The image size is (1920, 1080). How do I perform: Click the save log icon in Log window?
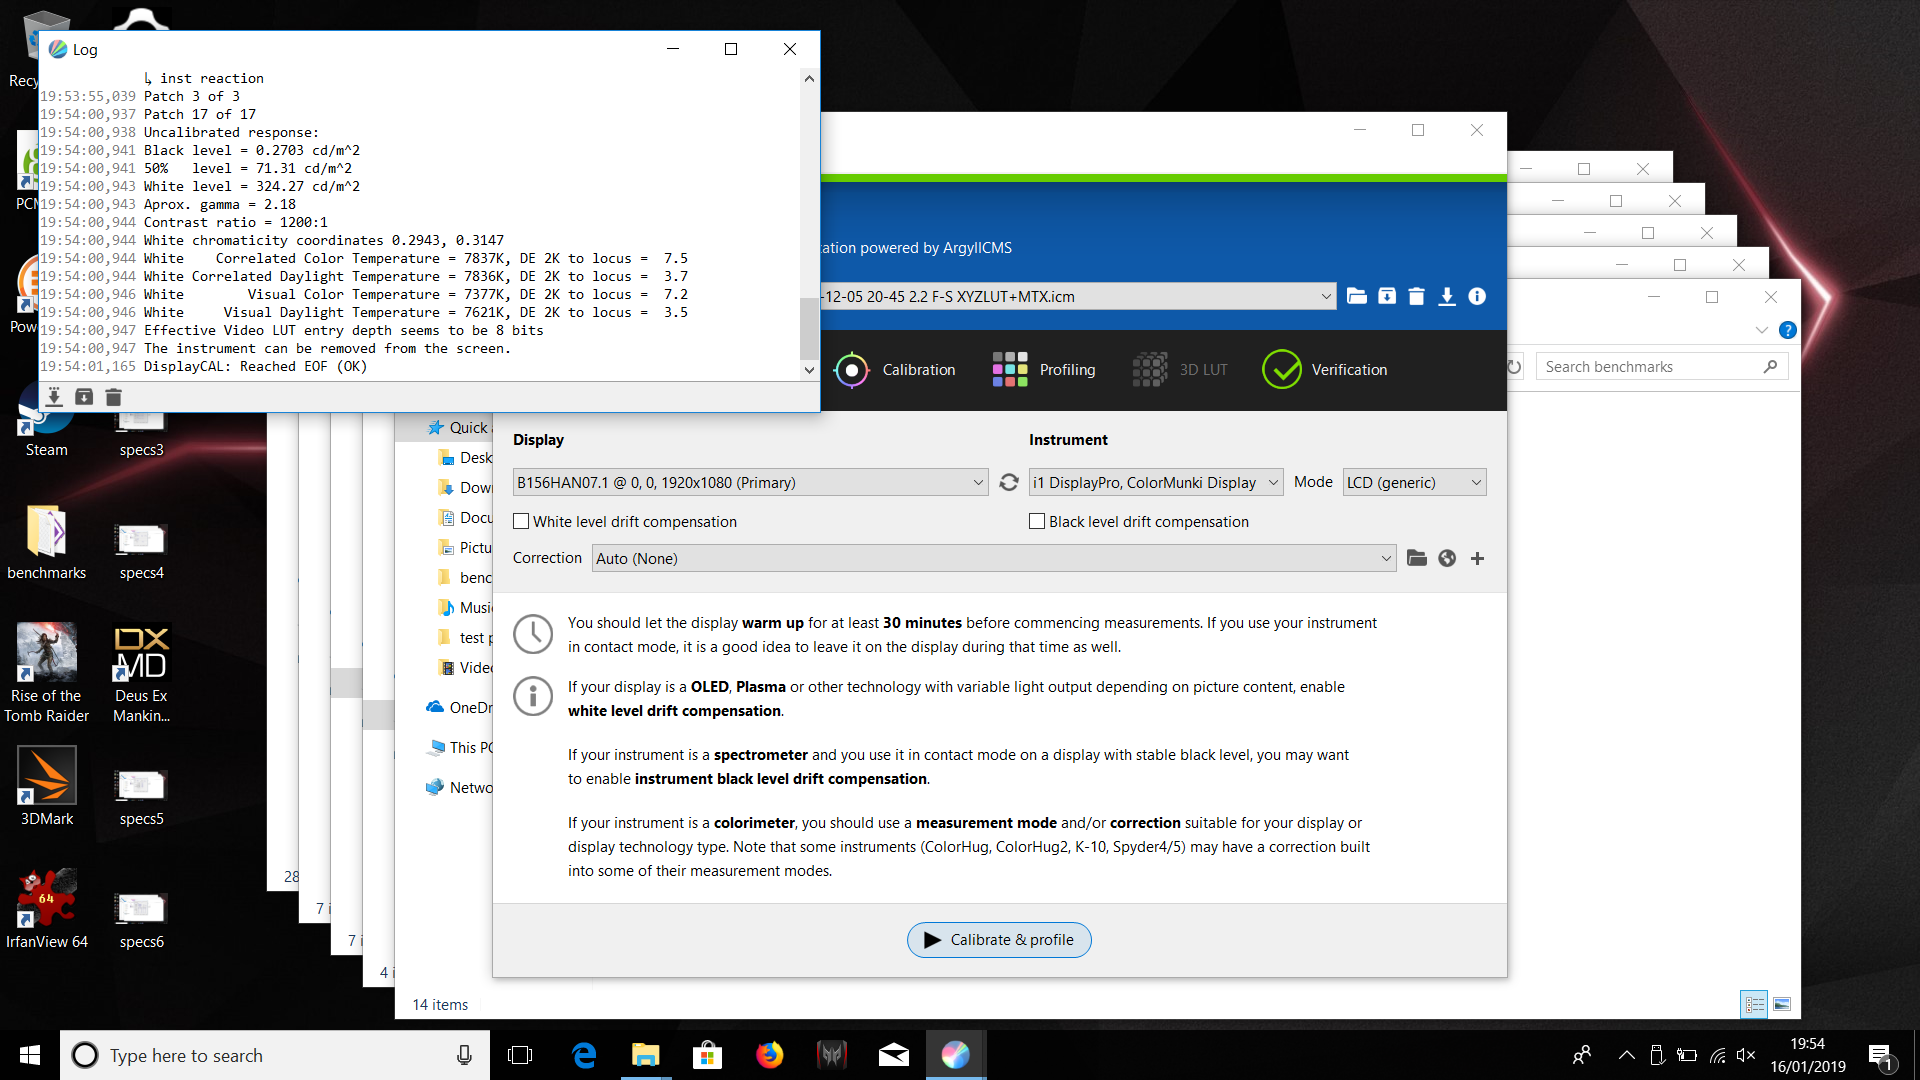(54, 397)
